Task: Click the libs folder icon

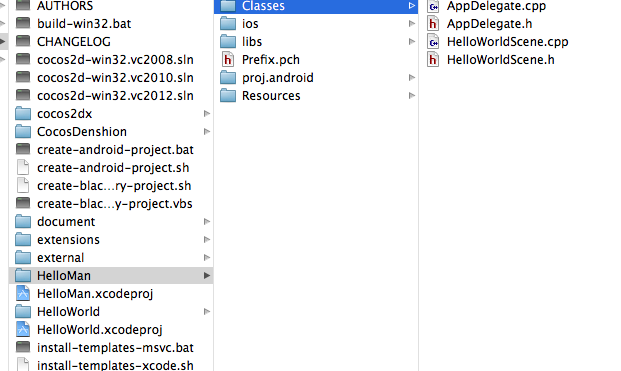Action: coord(228,41)
